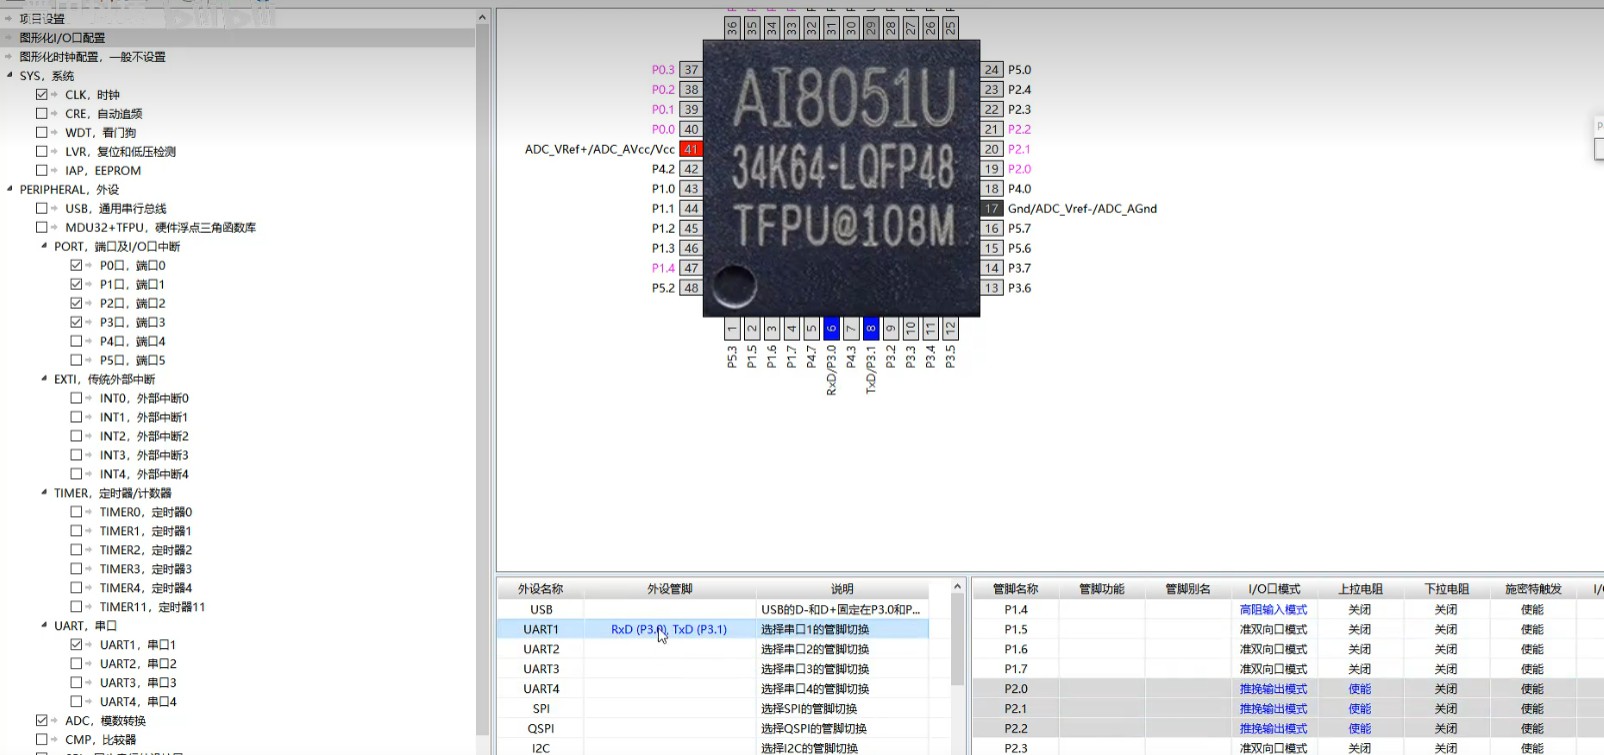Click blue pin 6 RxD/P3.0 box
Screen dimensions: 1604x755
tap(831, 328)
